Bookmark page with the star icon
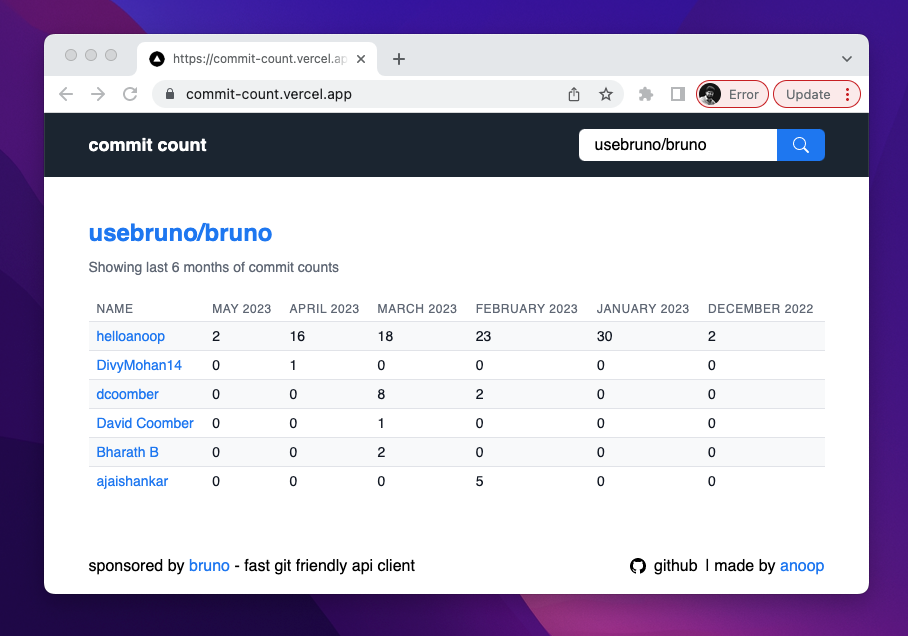The height and width of the screenshot is (636, 908). [x=606, y=94]
